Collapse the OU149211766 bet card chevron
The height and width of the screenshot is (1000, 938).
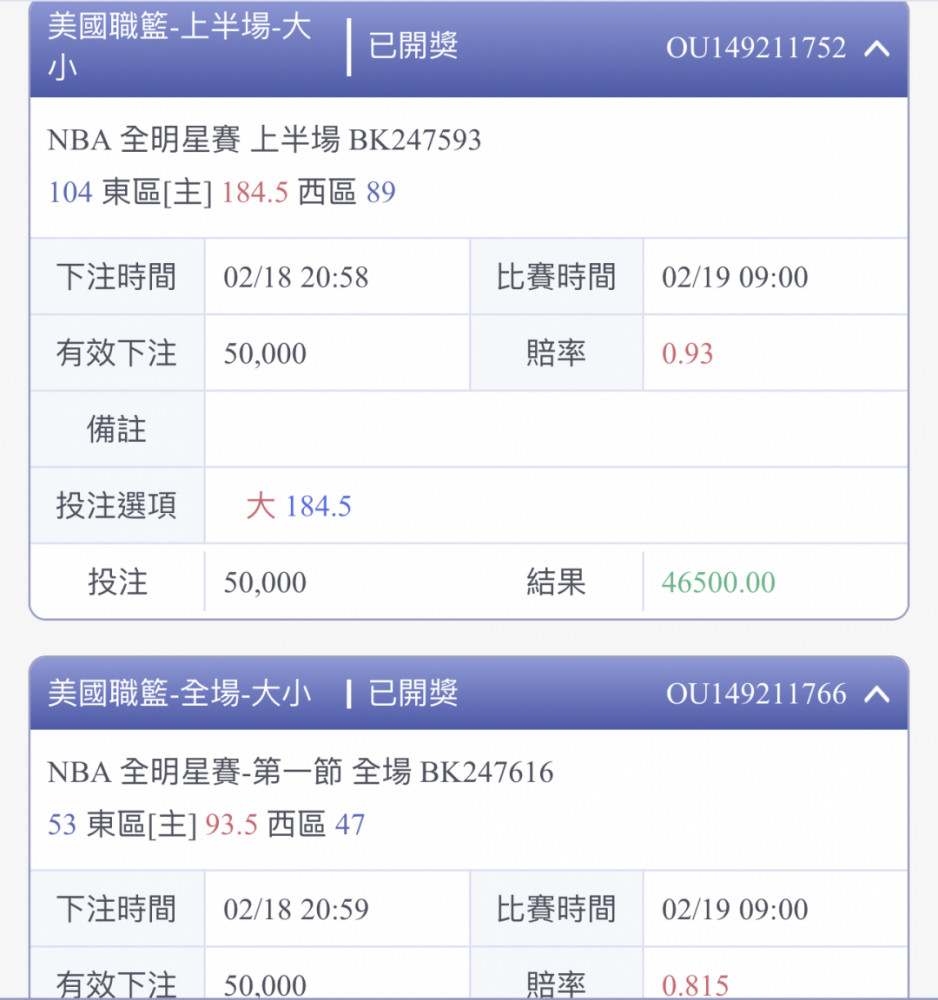[877, 694]
